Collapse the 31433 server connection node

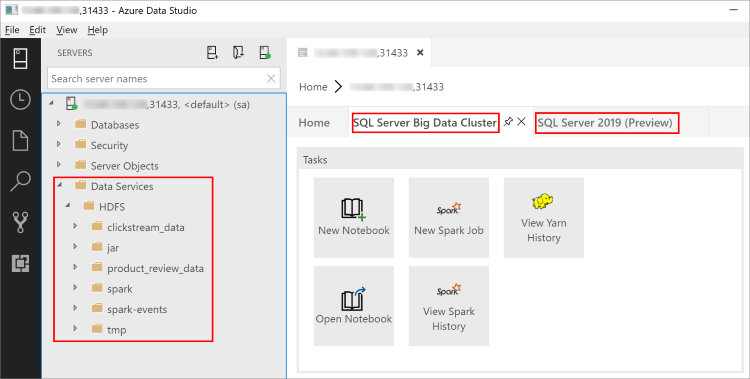[51, 103]
